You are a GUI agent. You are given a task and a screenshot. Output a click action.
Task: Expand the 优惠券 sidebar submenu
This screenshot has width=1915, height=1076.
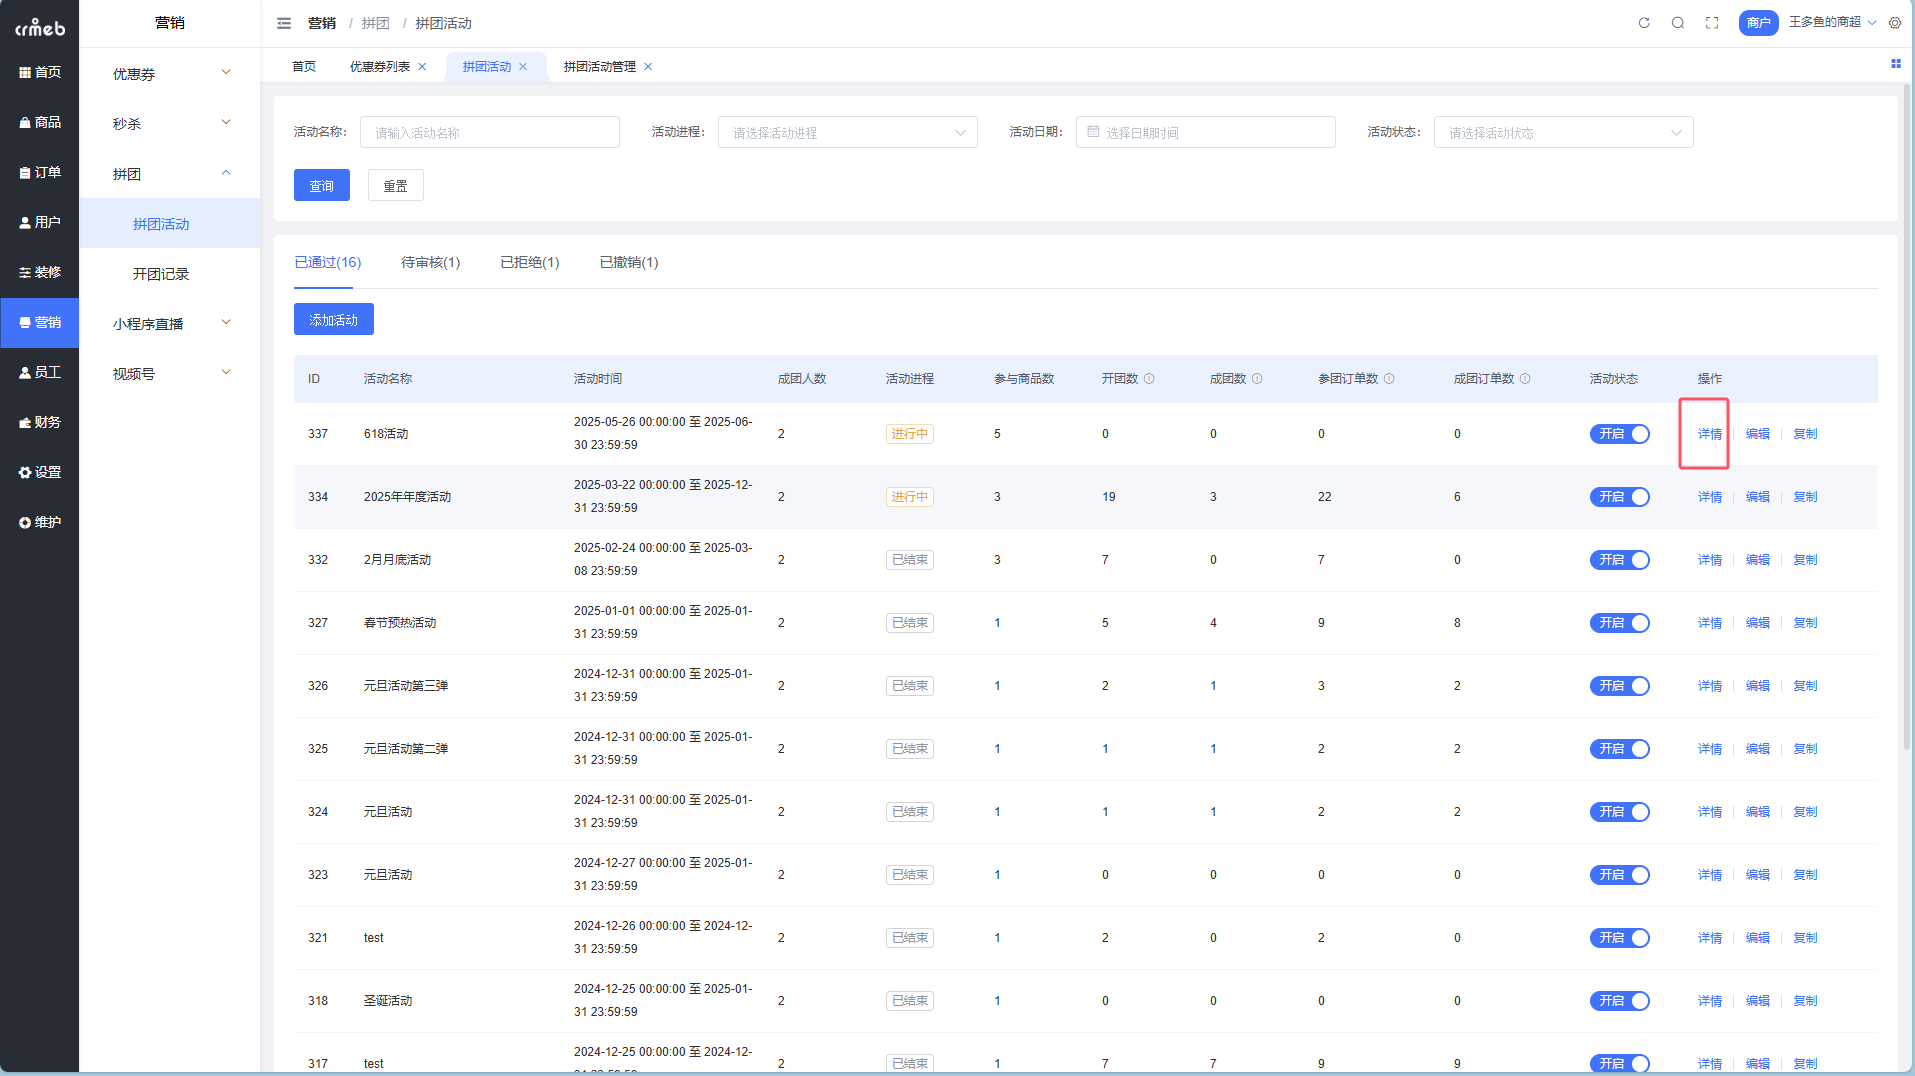pos(170,74)
